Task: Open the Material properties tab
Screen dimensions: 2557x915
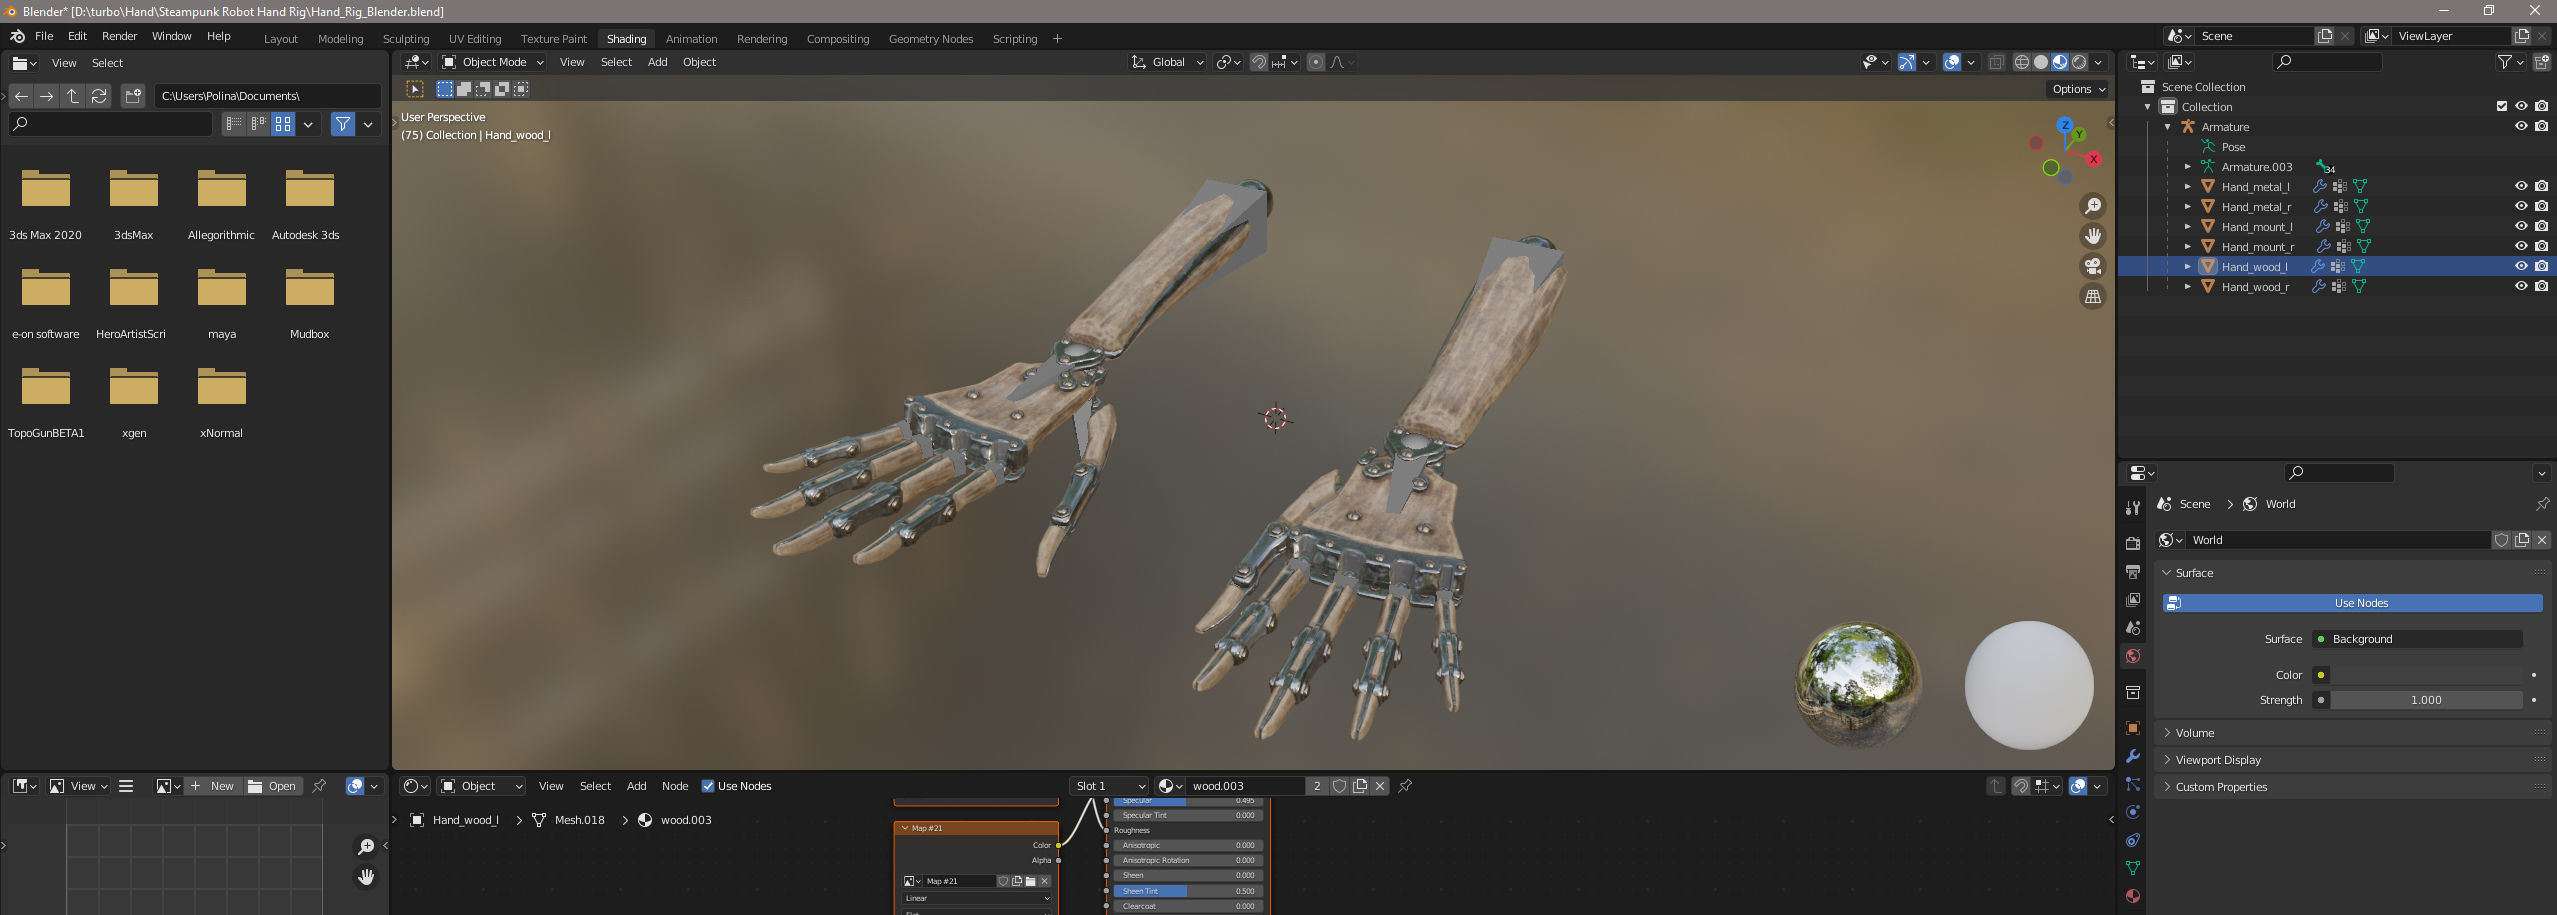Action: (2133, 896)
